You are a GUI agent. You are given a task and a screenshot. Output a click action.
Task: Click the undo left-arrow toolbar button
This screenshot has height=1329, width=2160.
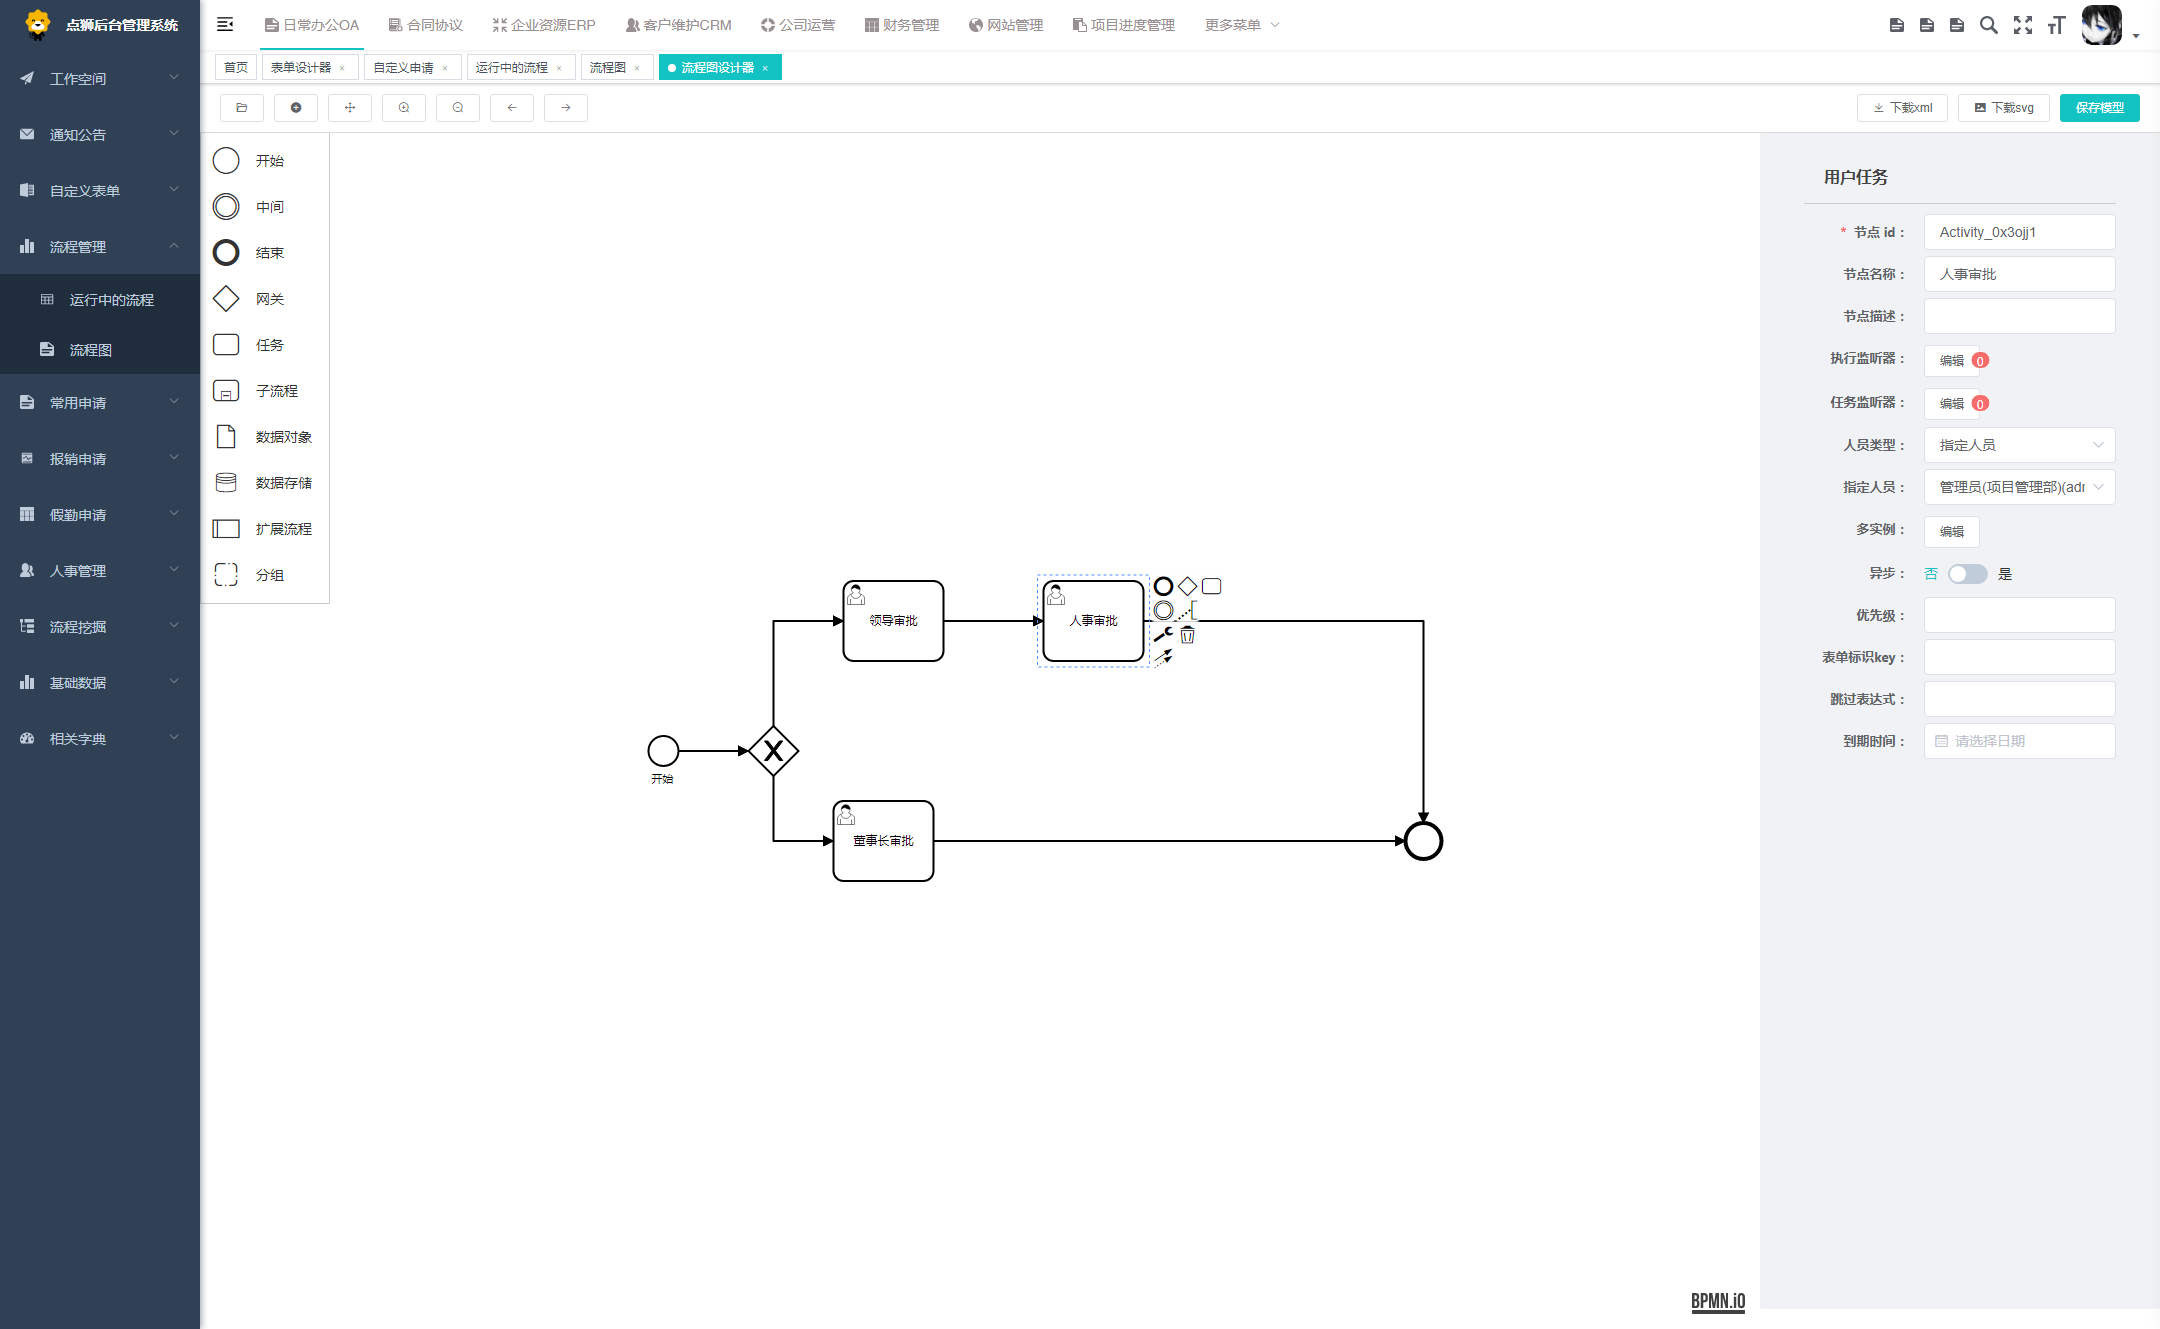tap(512, 108)
